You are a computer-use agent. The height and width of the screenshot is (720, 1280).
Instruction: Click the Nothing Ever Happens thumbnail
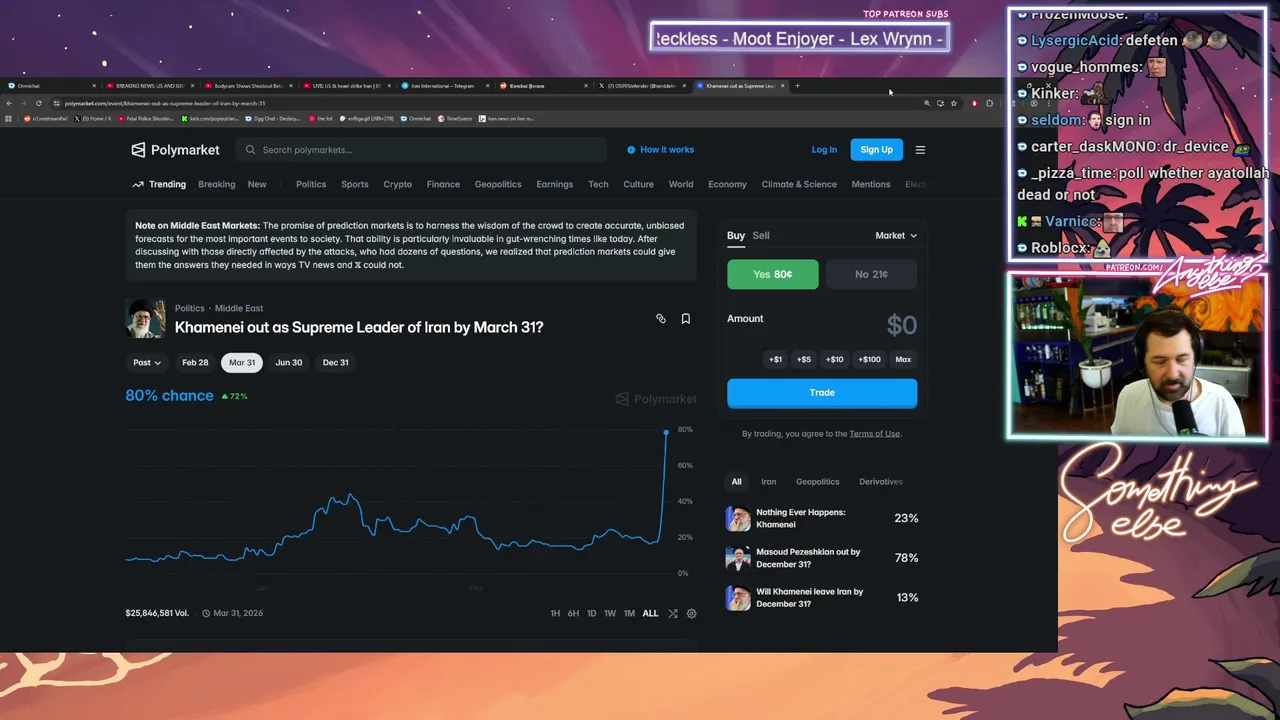[738, 518]
